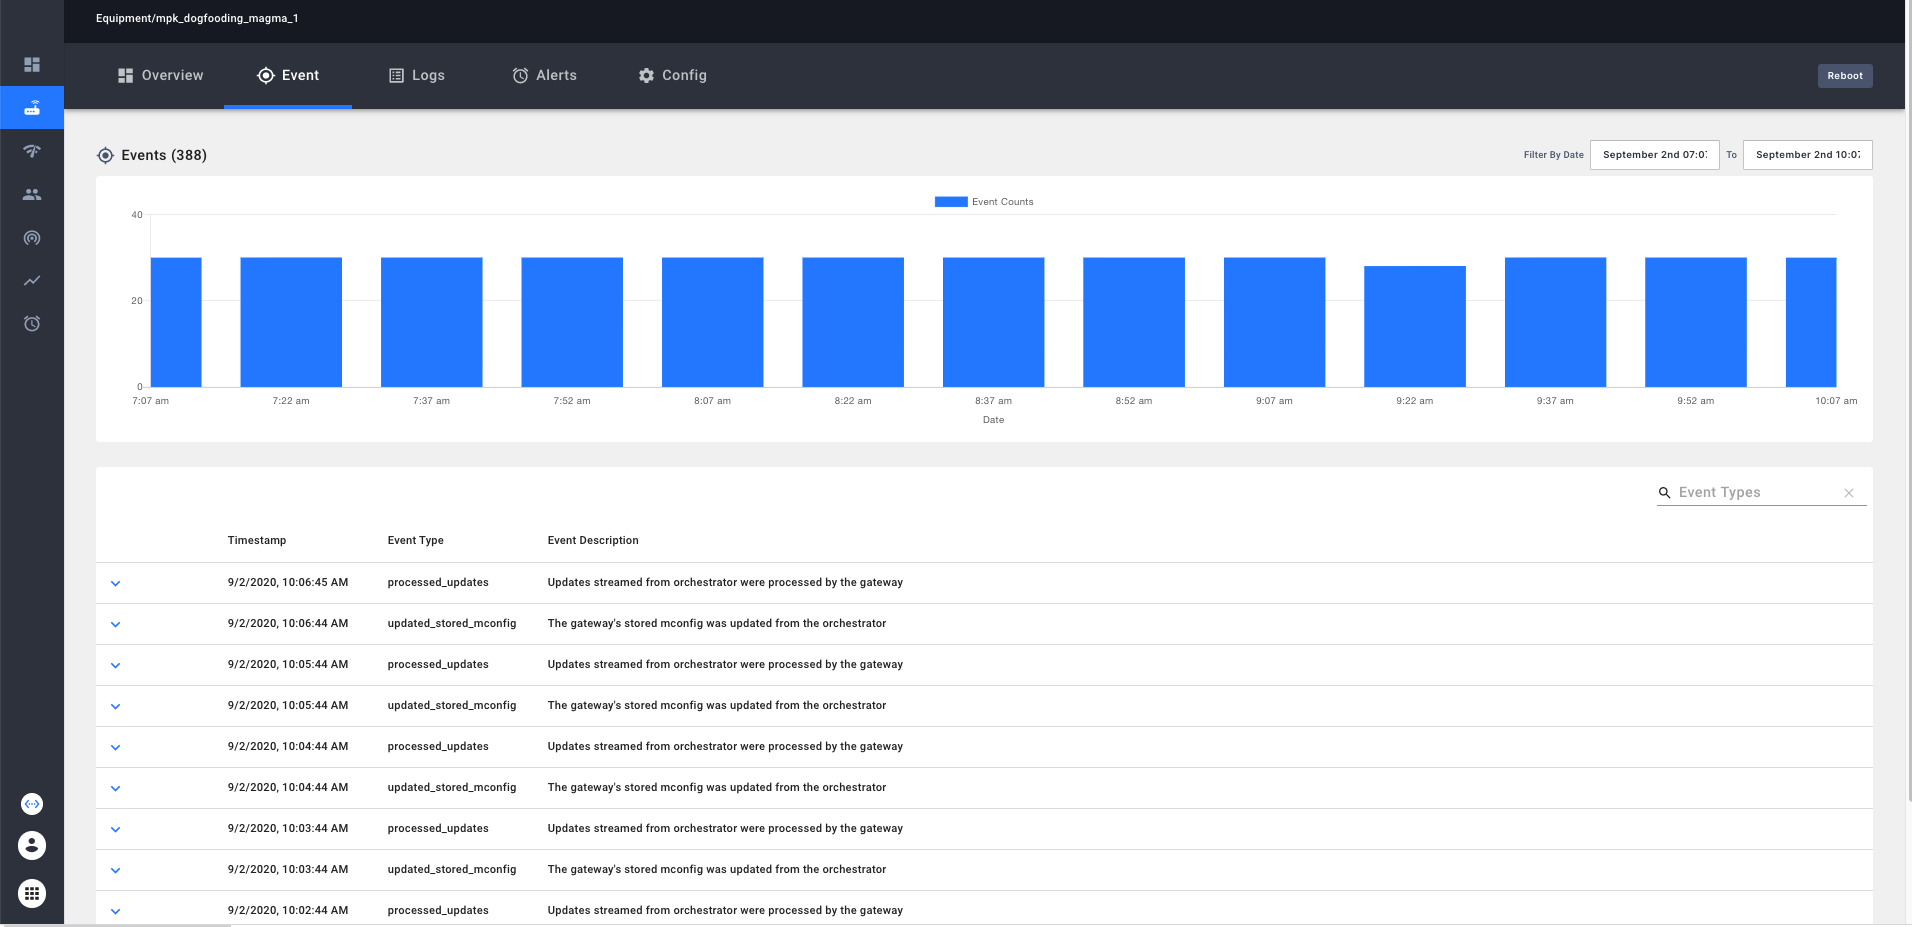Open the traffic radio-signal sidebar icon
The width and height of the screenshot is (1912, 927).
(x=32, y=238)
